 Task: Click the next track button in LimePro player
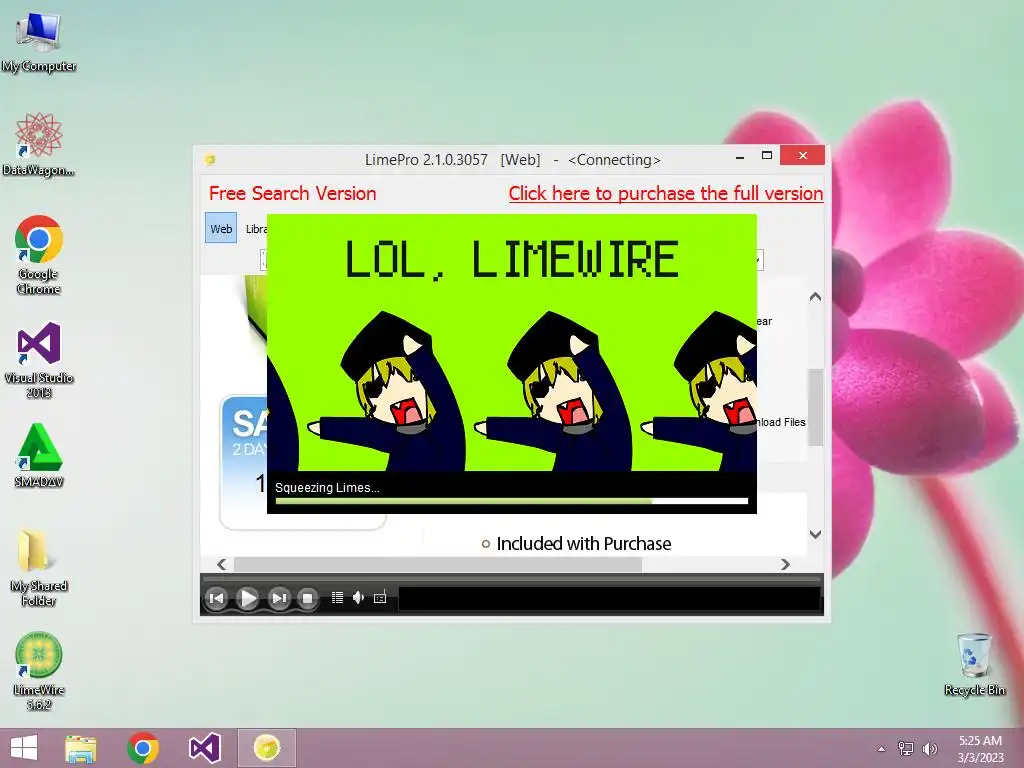click(x=279, y=598)
